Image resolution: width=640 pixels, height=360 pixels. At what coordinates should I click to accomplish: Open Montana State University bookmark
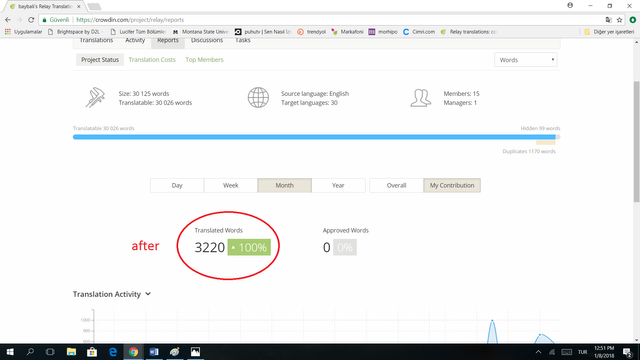(x=200, y=31)
